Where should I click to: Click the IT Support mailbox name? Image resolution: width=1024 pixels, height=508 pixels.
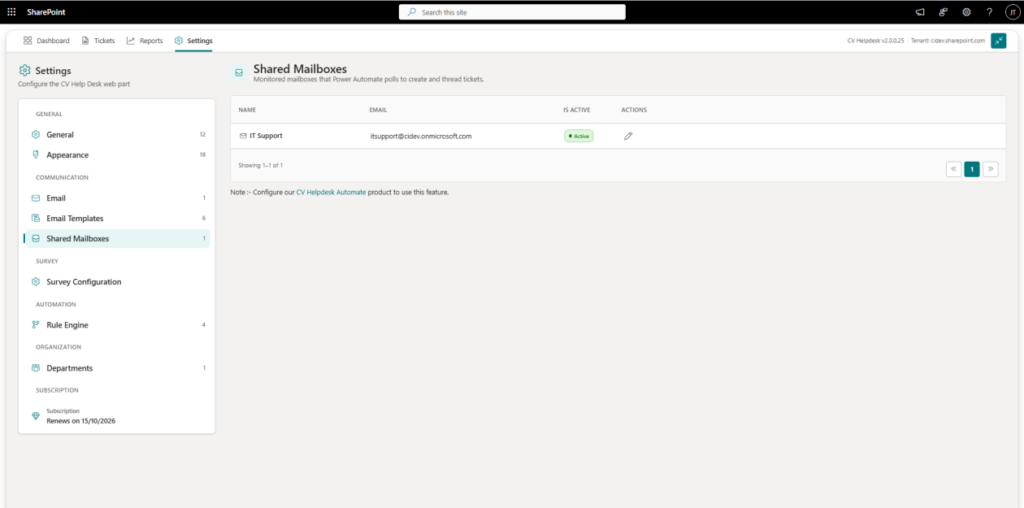[x=266, y=136]
